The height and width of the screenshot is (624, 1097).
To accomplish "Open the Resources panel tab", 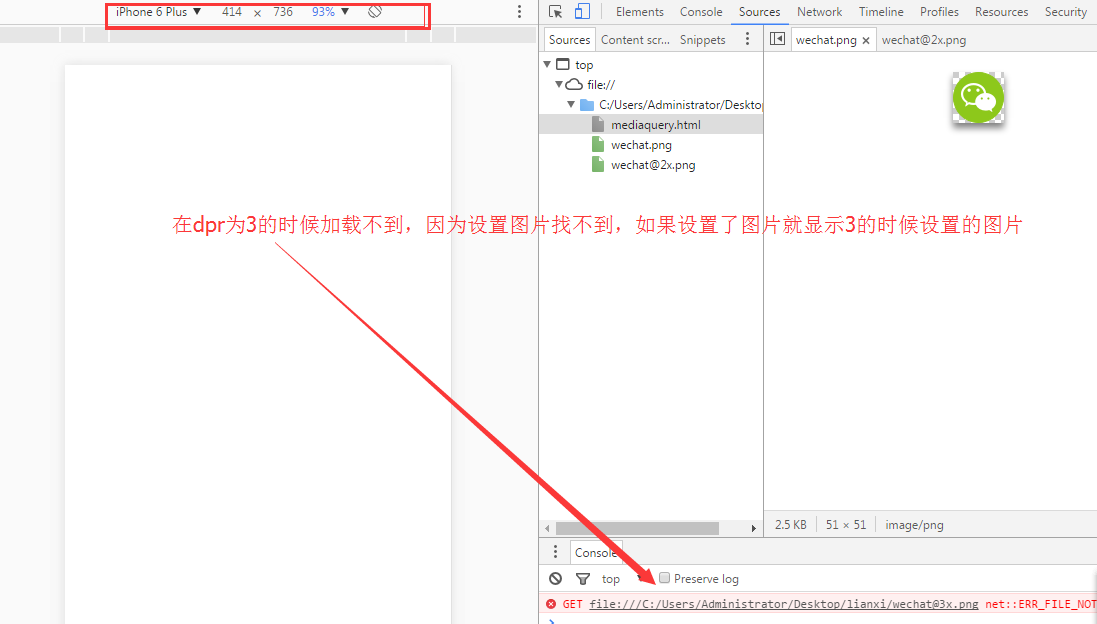I will click(x=1001, y=12).
